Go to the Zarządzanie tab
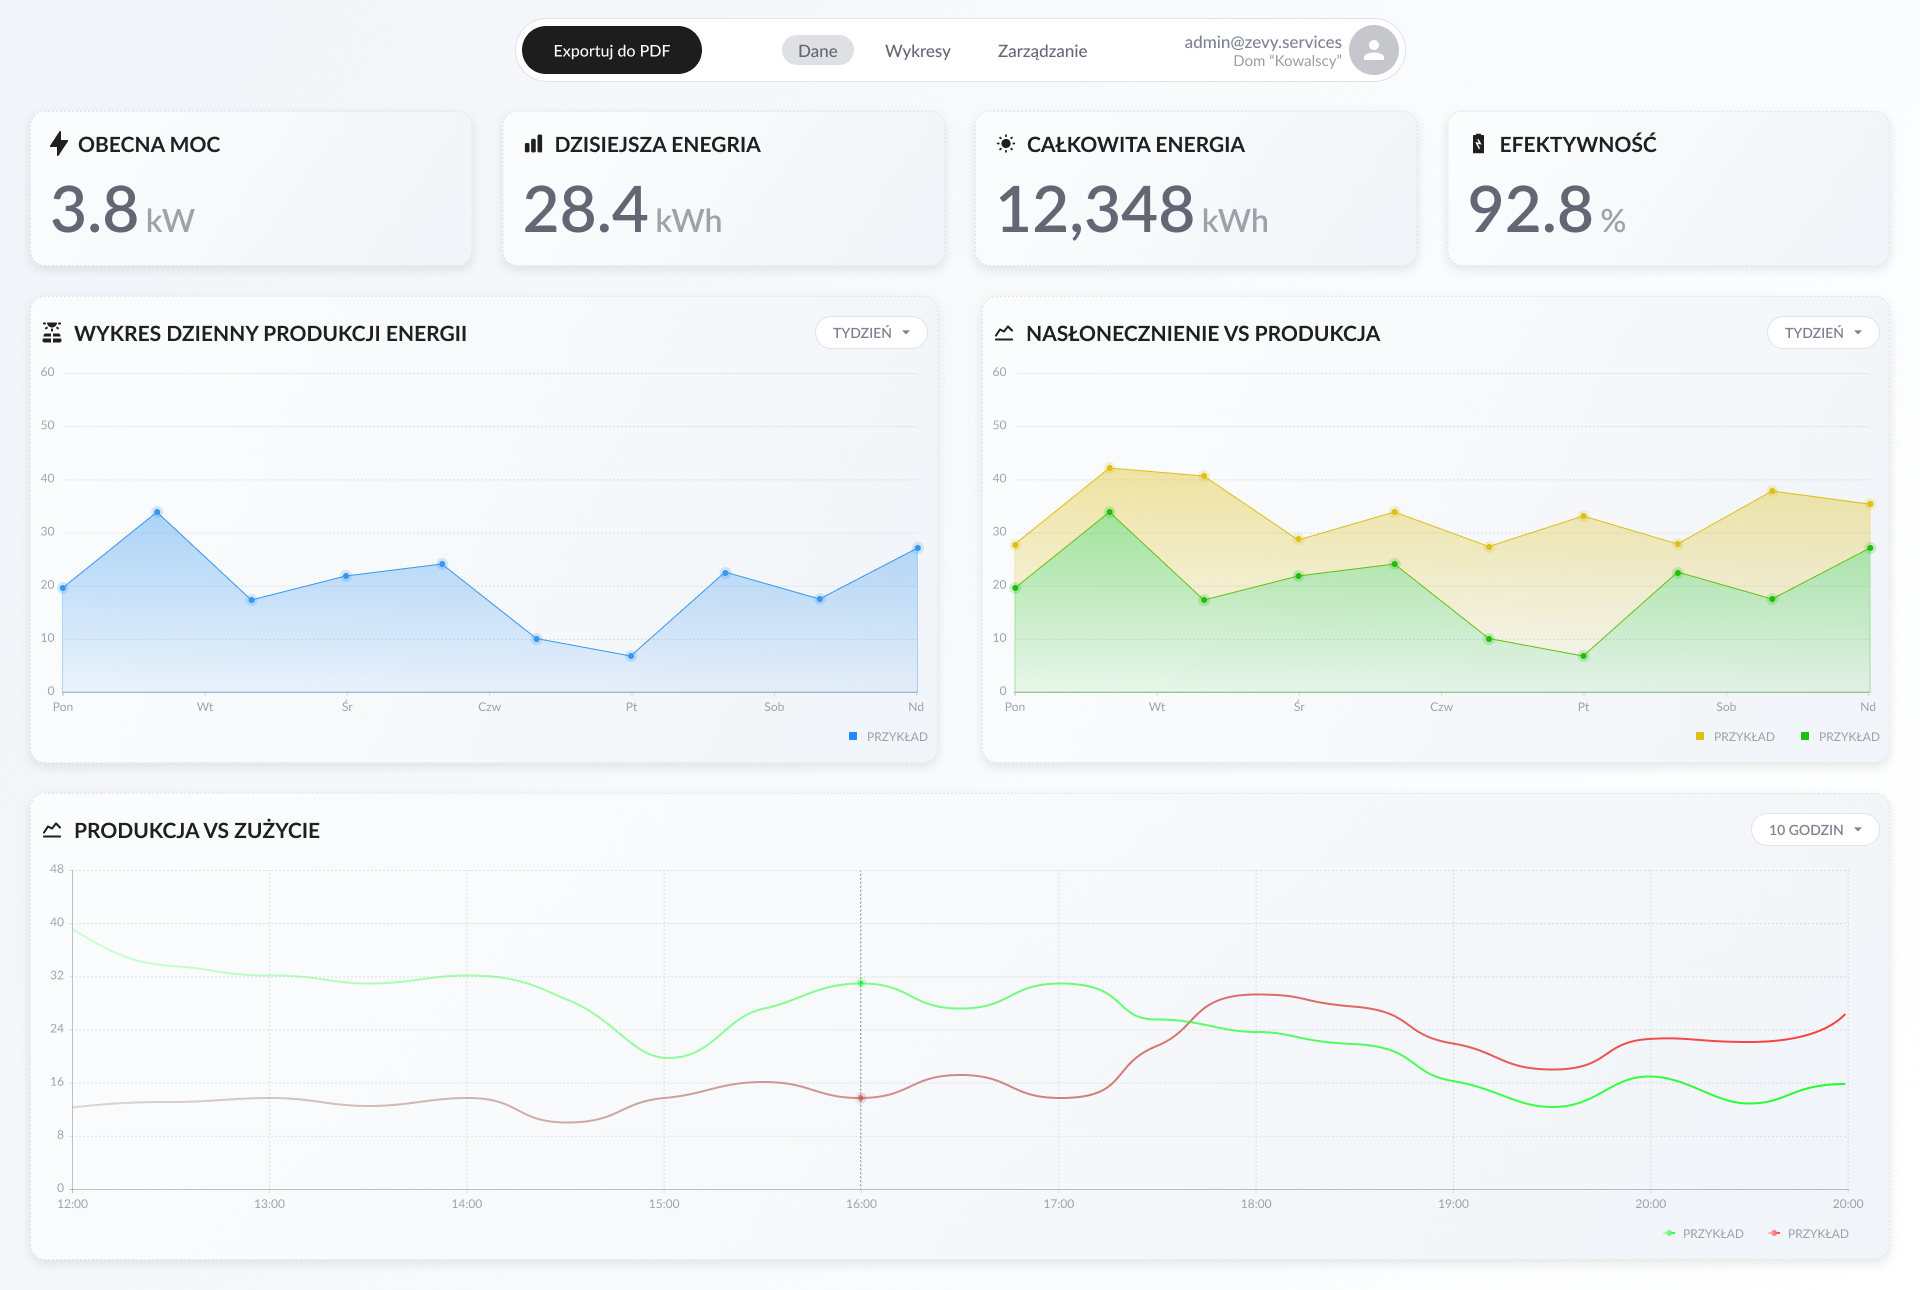The image size is (1920, 1290). (x=1042, y=51)
